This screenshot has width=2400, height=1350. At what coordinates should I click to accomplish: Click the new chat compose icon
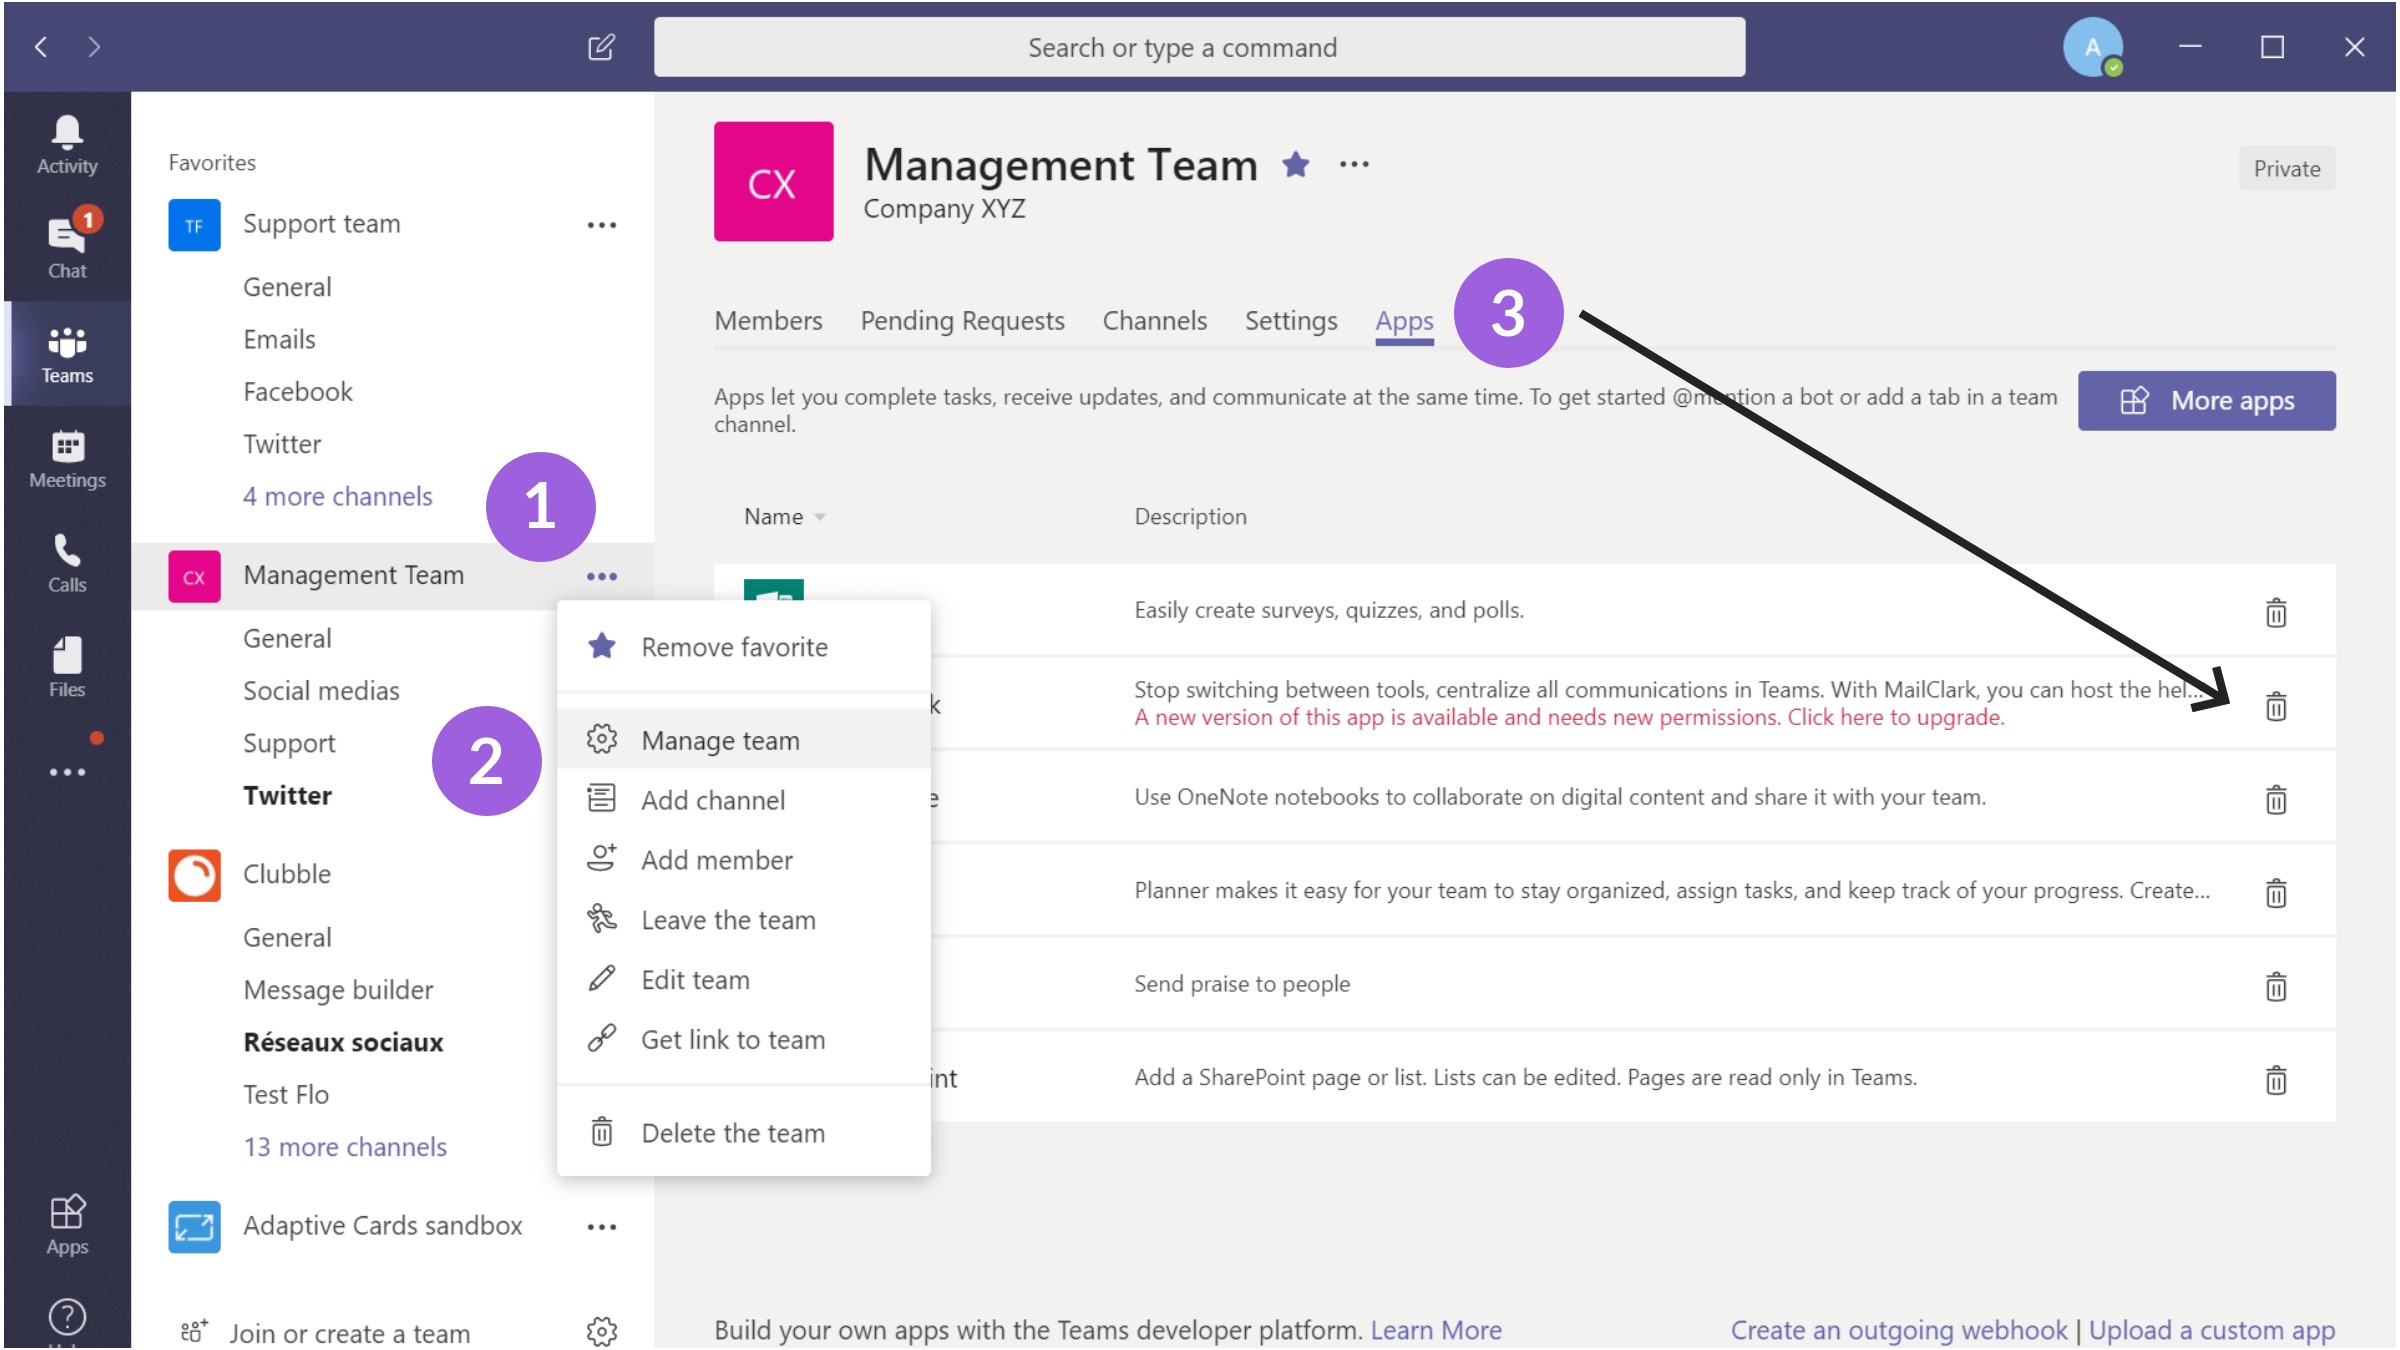601,47
